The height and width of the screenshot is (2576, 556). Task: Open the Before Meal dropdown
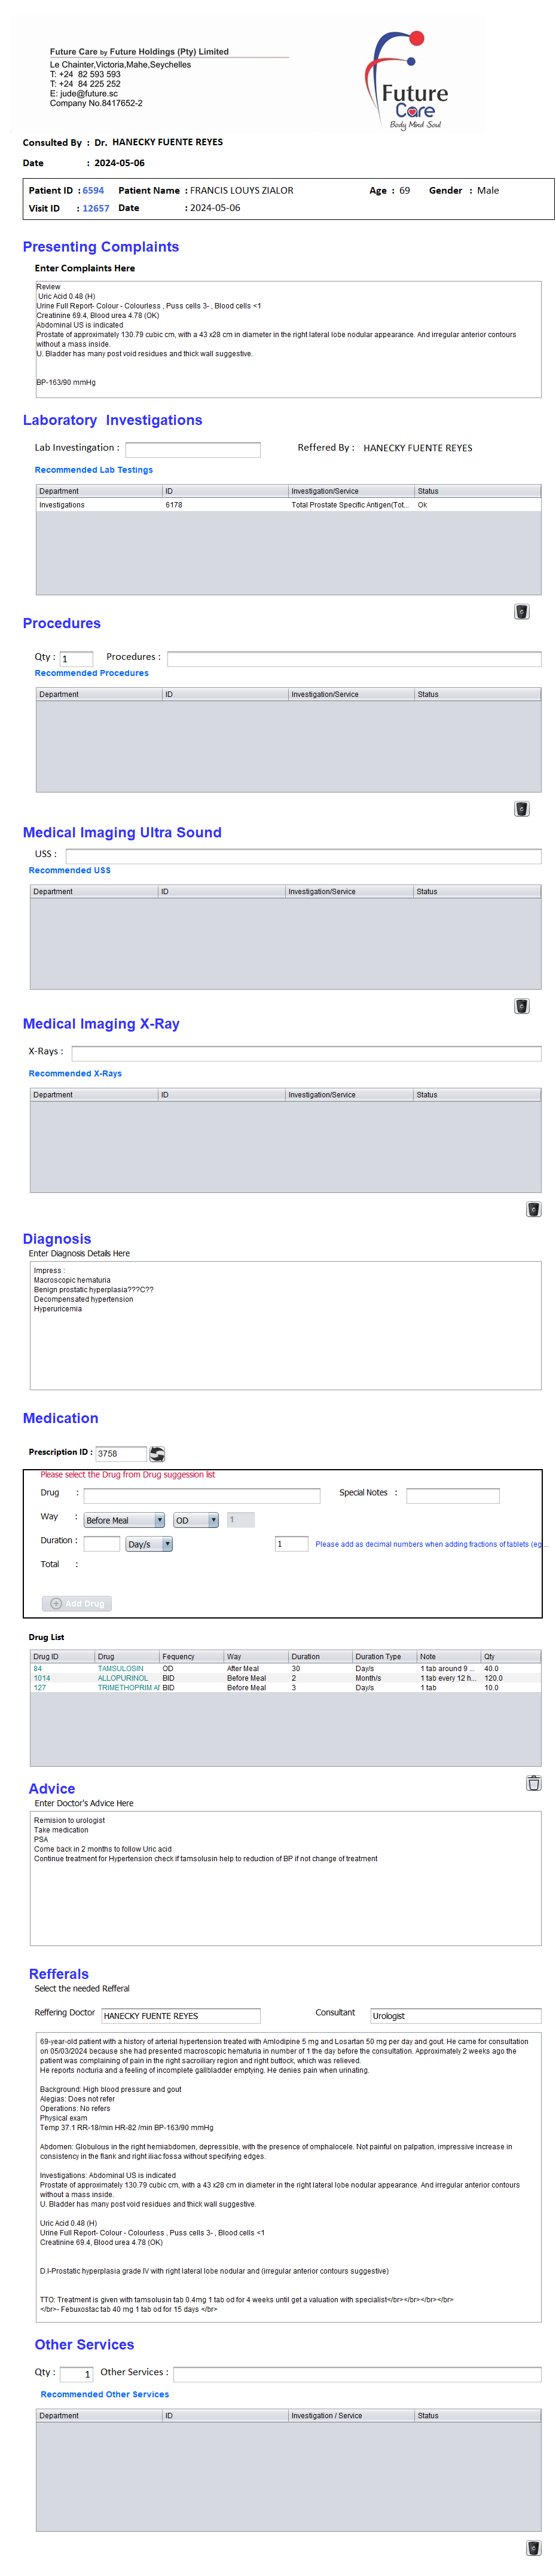124,1520
